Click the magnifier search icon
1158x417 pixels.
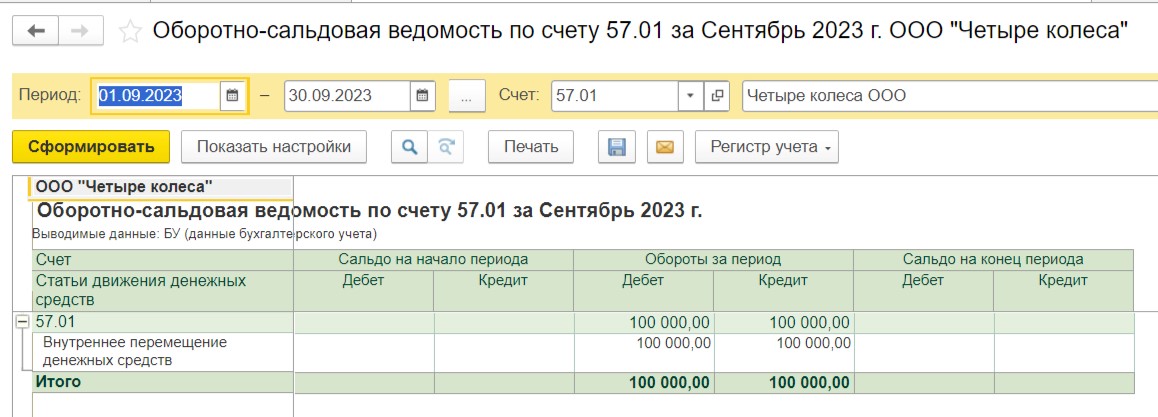pyautogui.click(x=408, y=146)
